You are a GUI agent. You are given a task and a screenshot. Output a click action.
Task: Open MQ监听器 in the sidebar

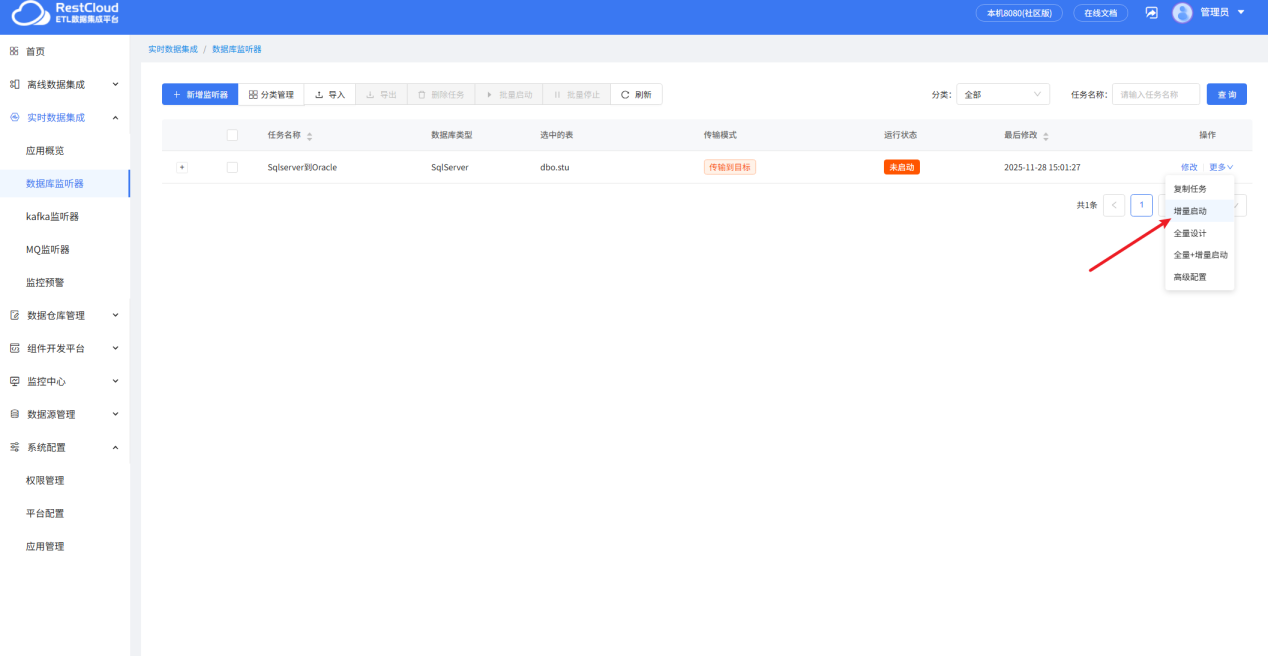[x=65, y=249]
